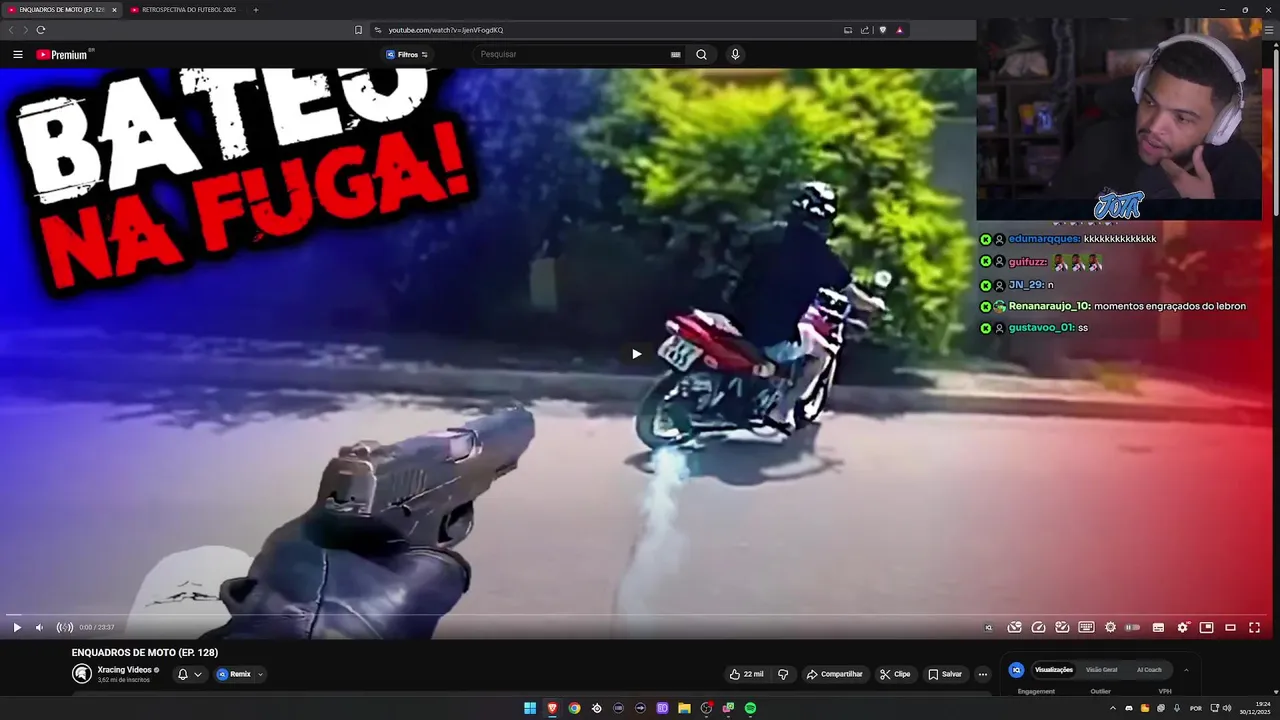Enable miniplayer mode
This screenshot has height=720, width=1280.
pyautogui.click(x=1207, y=628)
